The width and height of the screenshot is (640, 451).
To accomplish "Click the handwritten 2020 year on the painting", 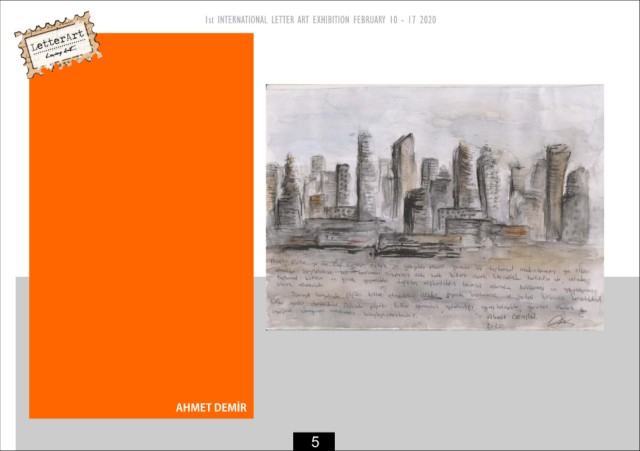I will tap(496, 326).
